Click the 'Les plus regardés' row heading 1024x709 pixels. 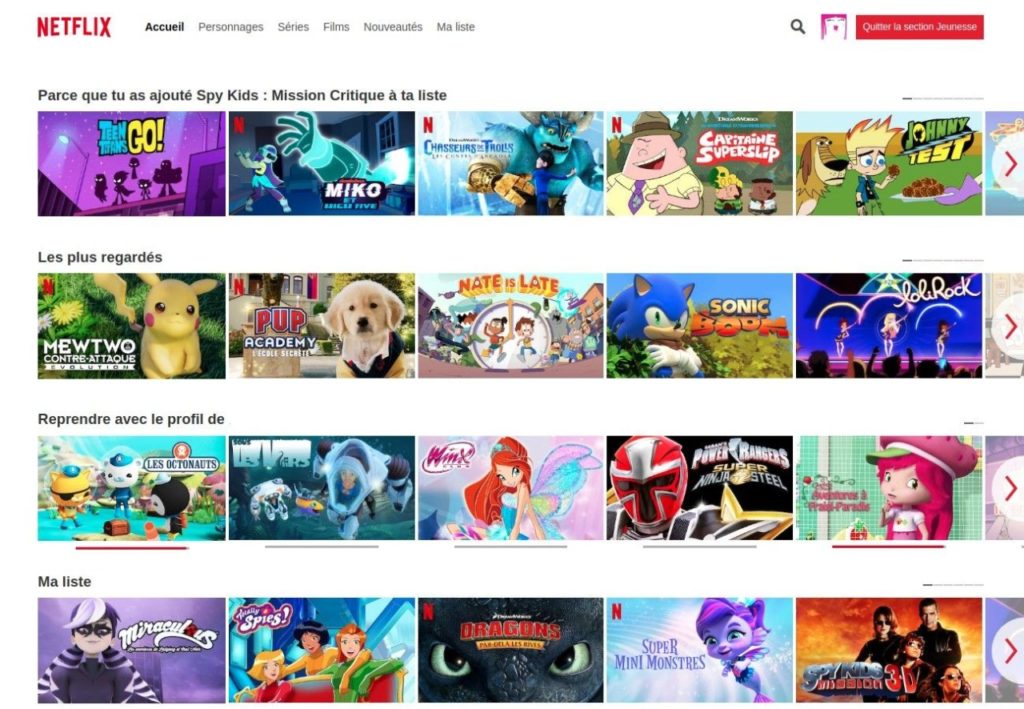[x=100, y=257]
